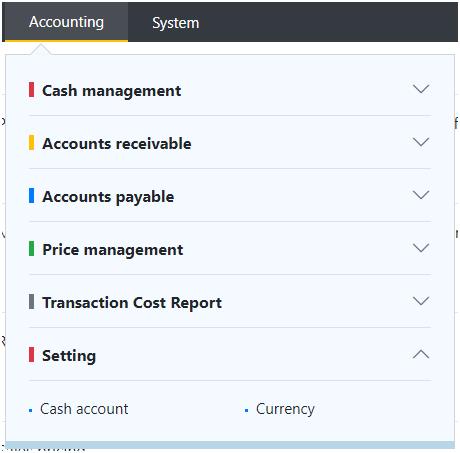Open the Accounting tab
460x453 pixels.
point(66,22)
